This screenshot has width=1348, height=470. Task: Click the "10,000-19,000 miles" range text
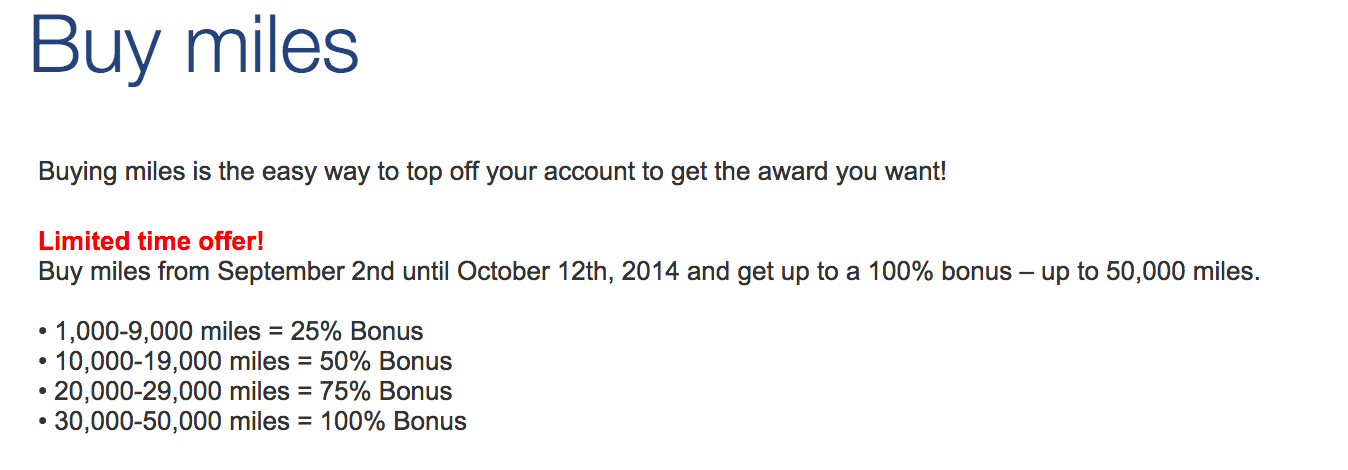pyautogui.click(x=165, y=361)
